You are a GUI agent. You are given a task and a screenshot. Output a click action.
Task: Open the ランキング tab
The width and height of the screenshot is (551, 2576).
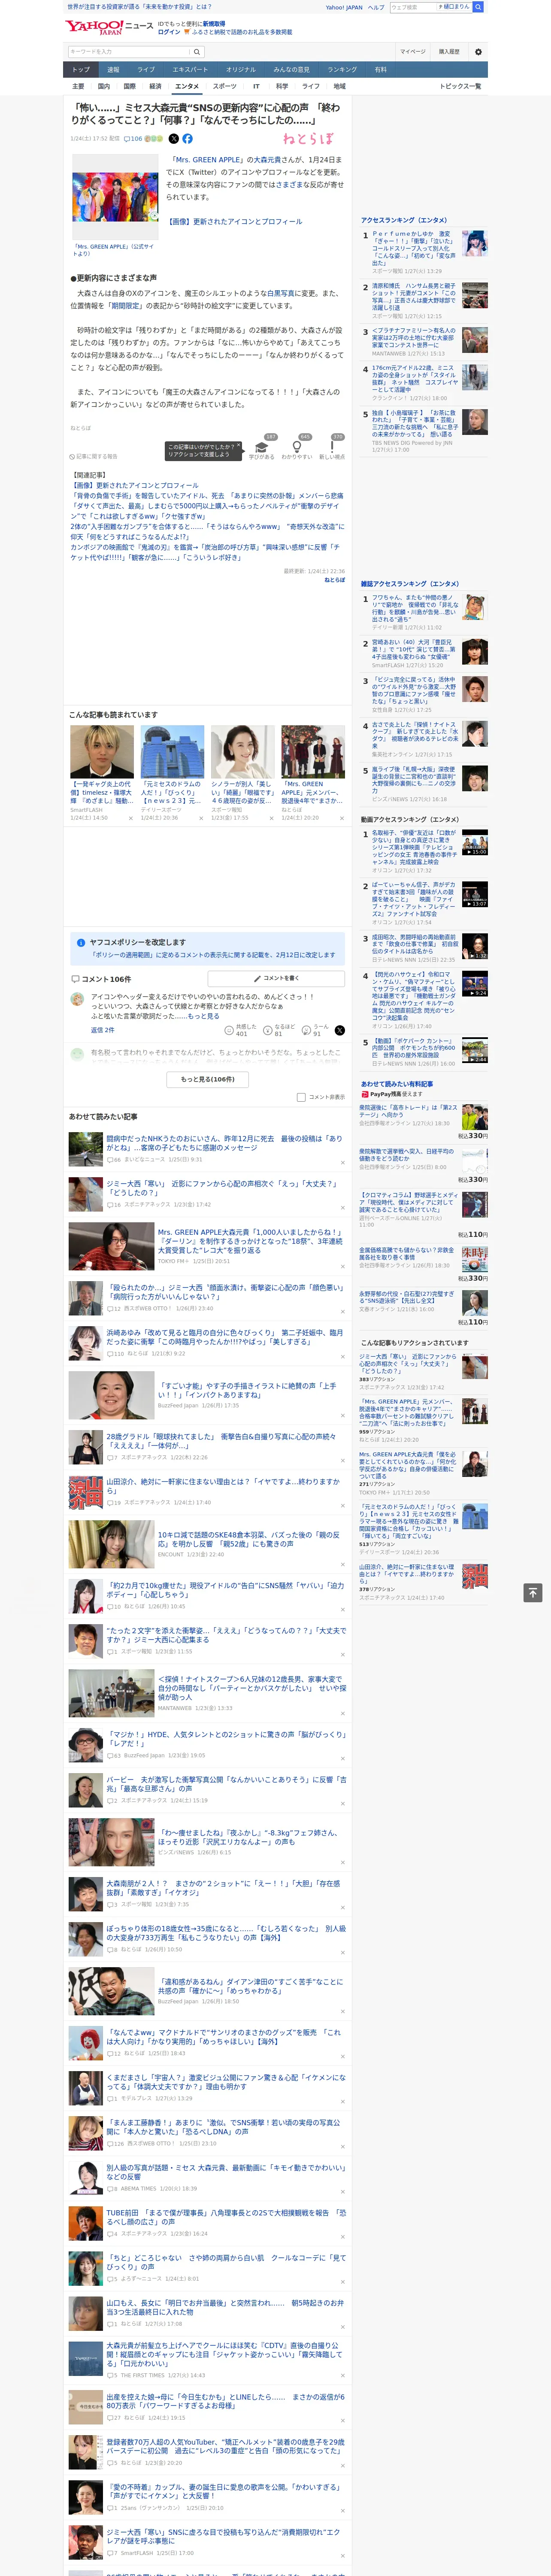342,70
